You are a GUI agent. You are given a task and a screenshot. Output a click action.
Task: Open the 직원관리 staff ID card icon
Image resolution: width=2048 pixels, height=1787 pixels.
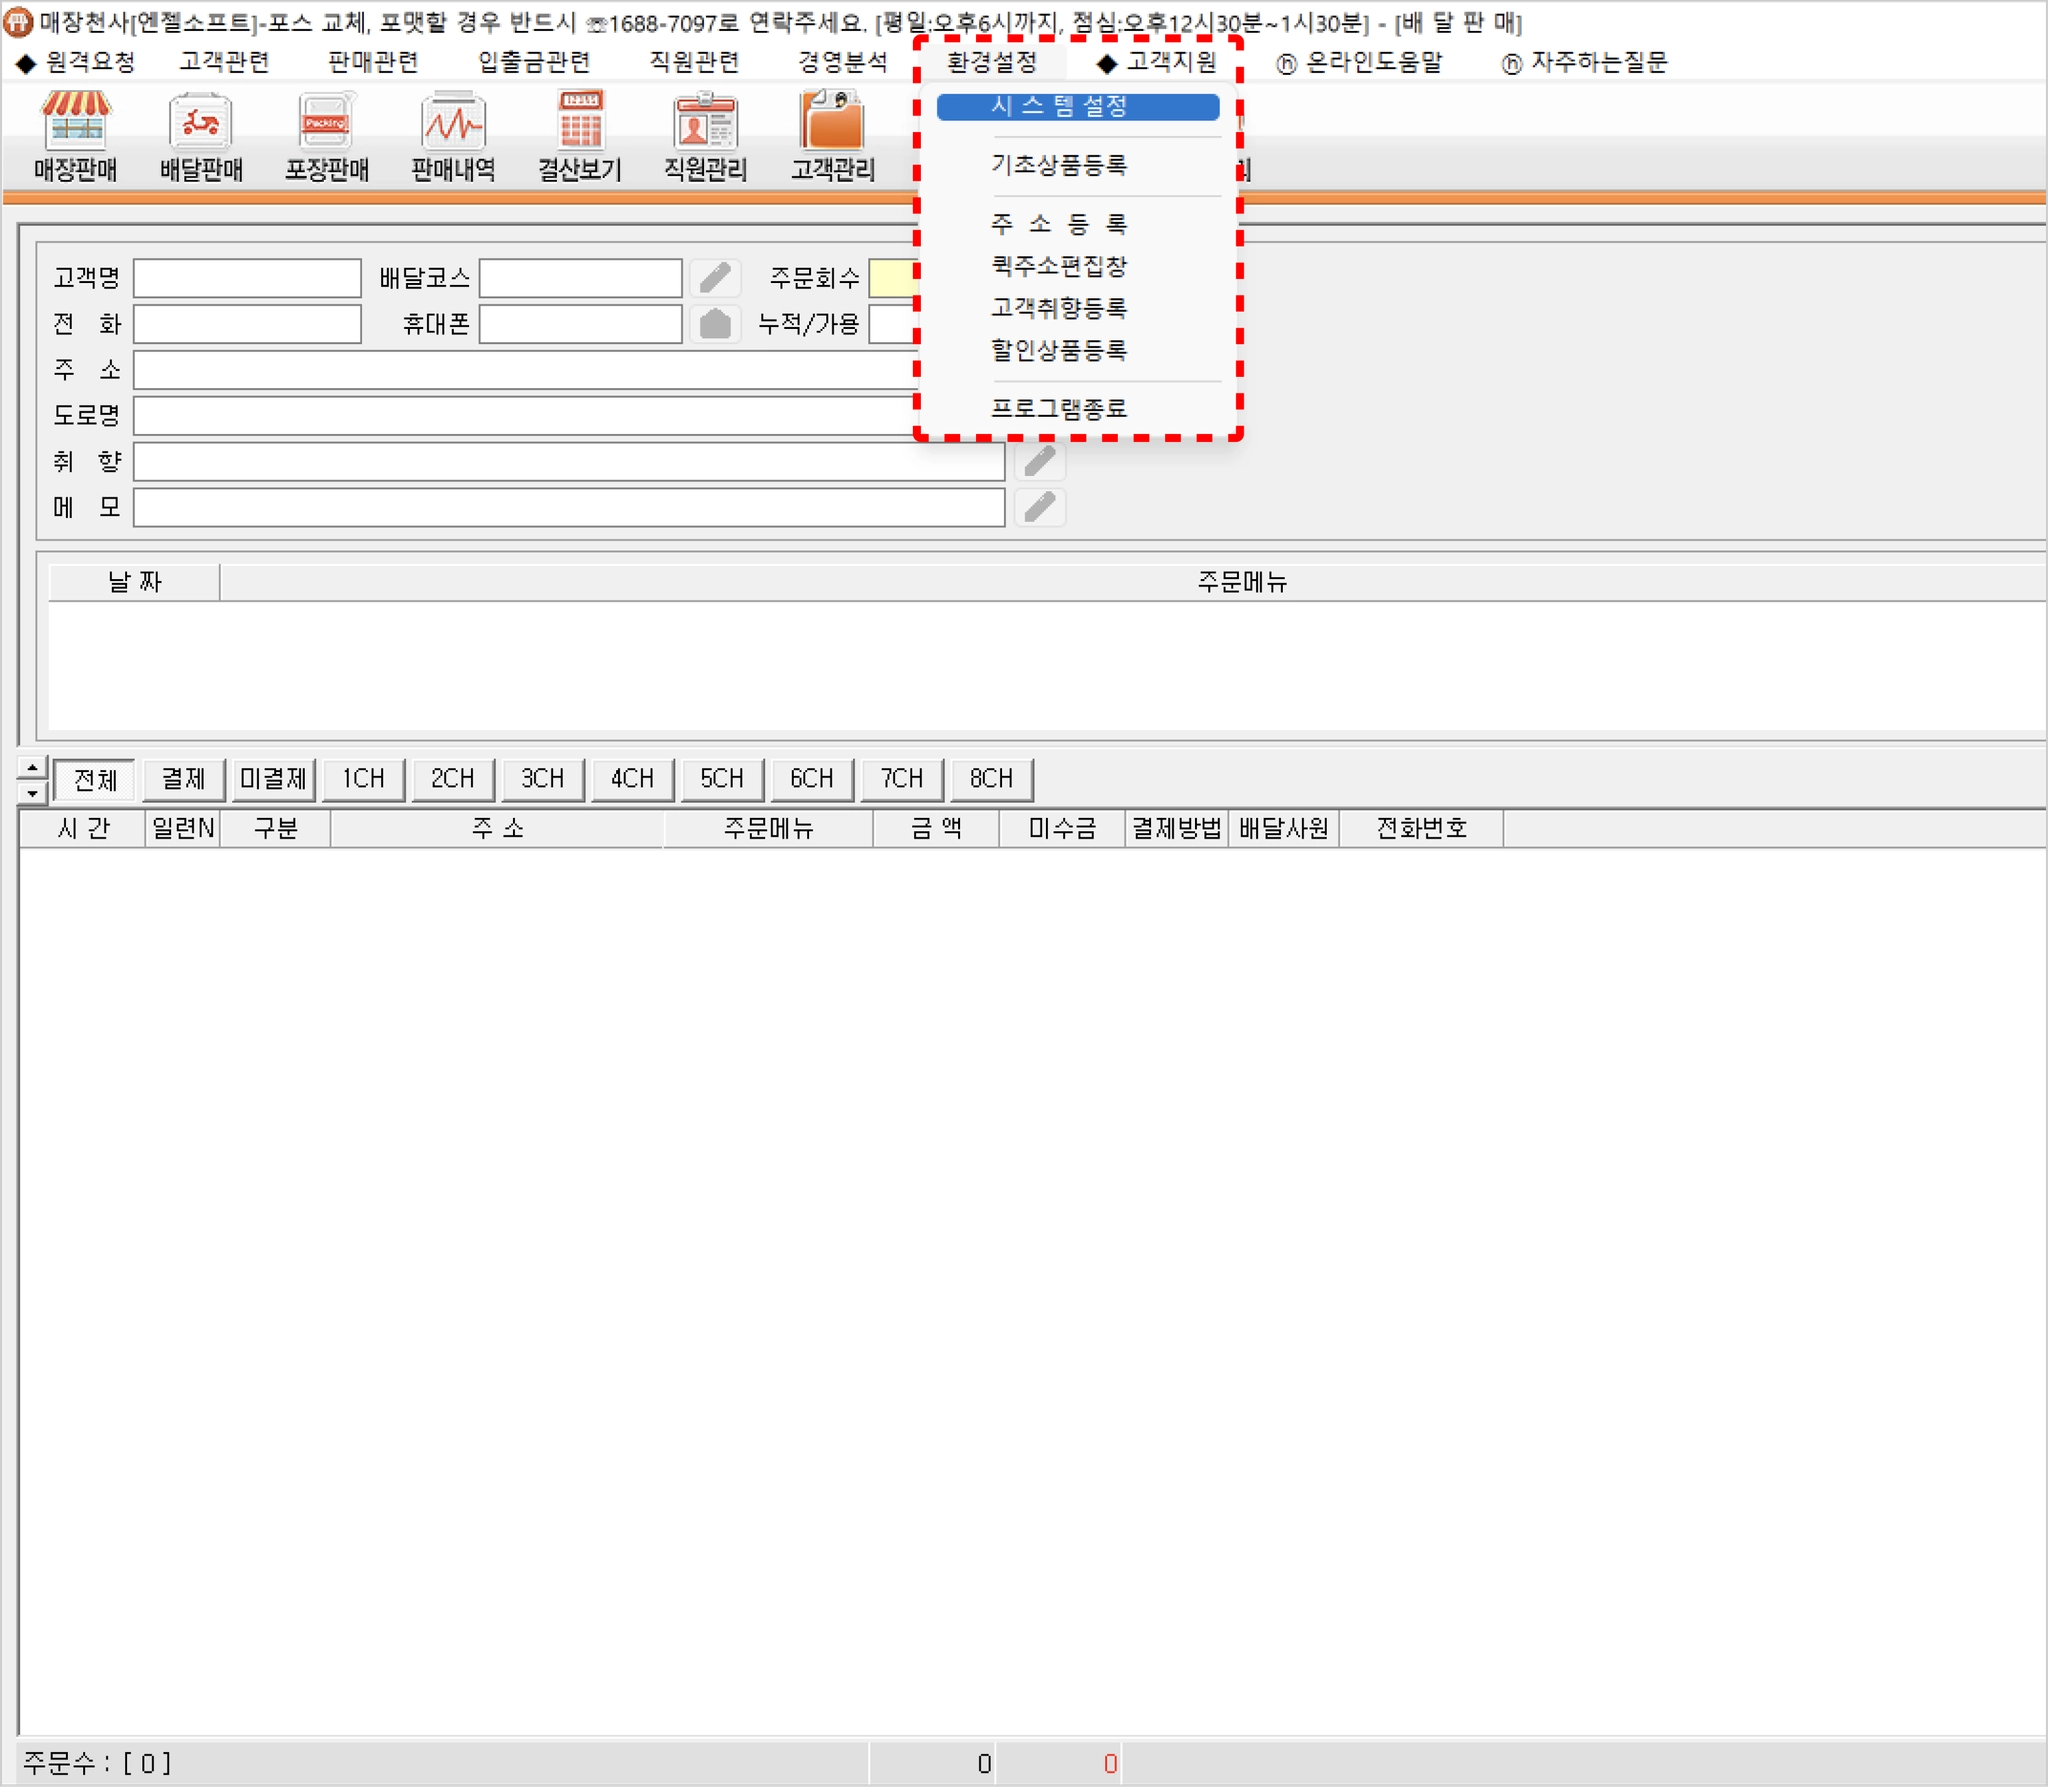click(x=705, y=122)
